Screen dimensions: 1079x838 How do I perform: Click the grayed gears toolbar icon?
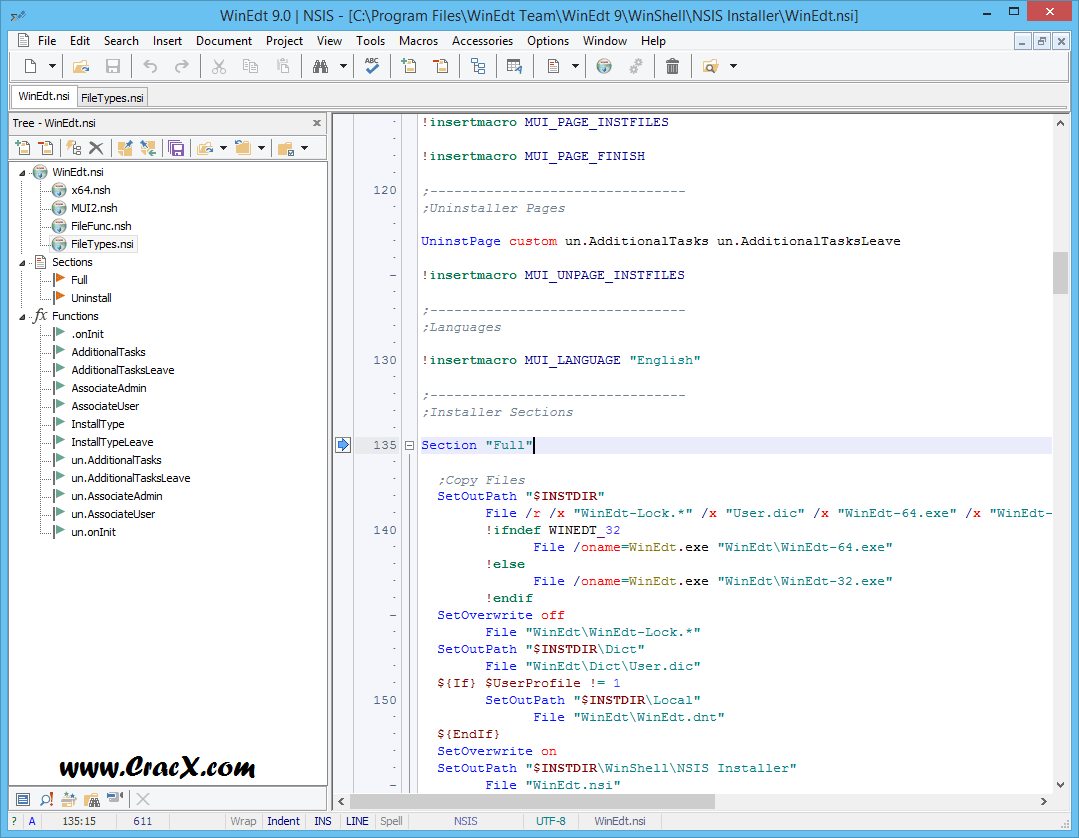point(637,67)
